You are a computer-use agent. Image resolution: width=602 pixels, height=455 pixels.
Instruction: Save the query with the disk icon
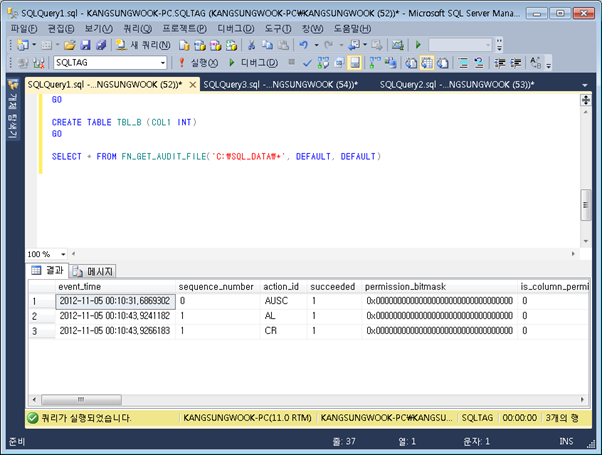pyautogui.click(x=85, y=45)
